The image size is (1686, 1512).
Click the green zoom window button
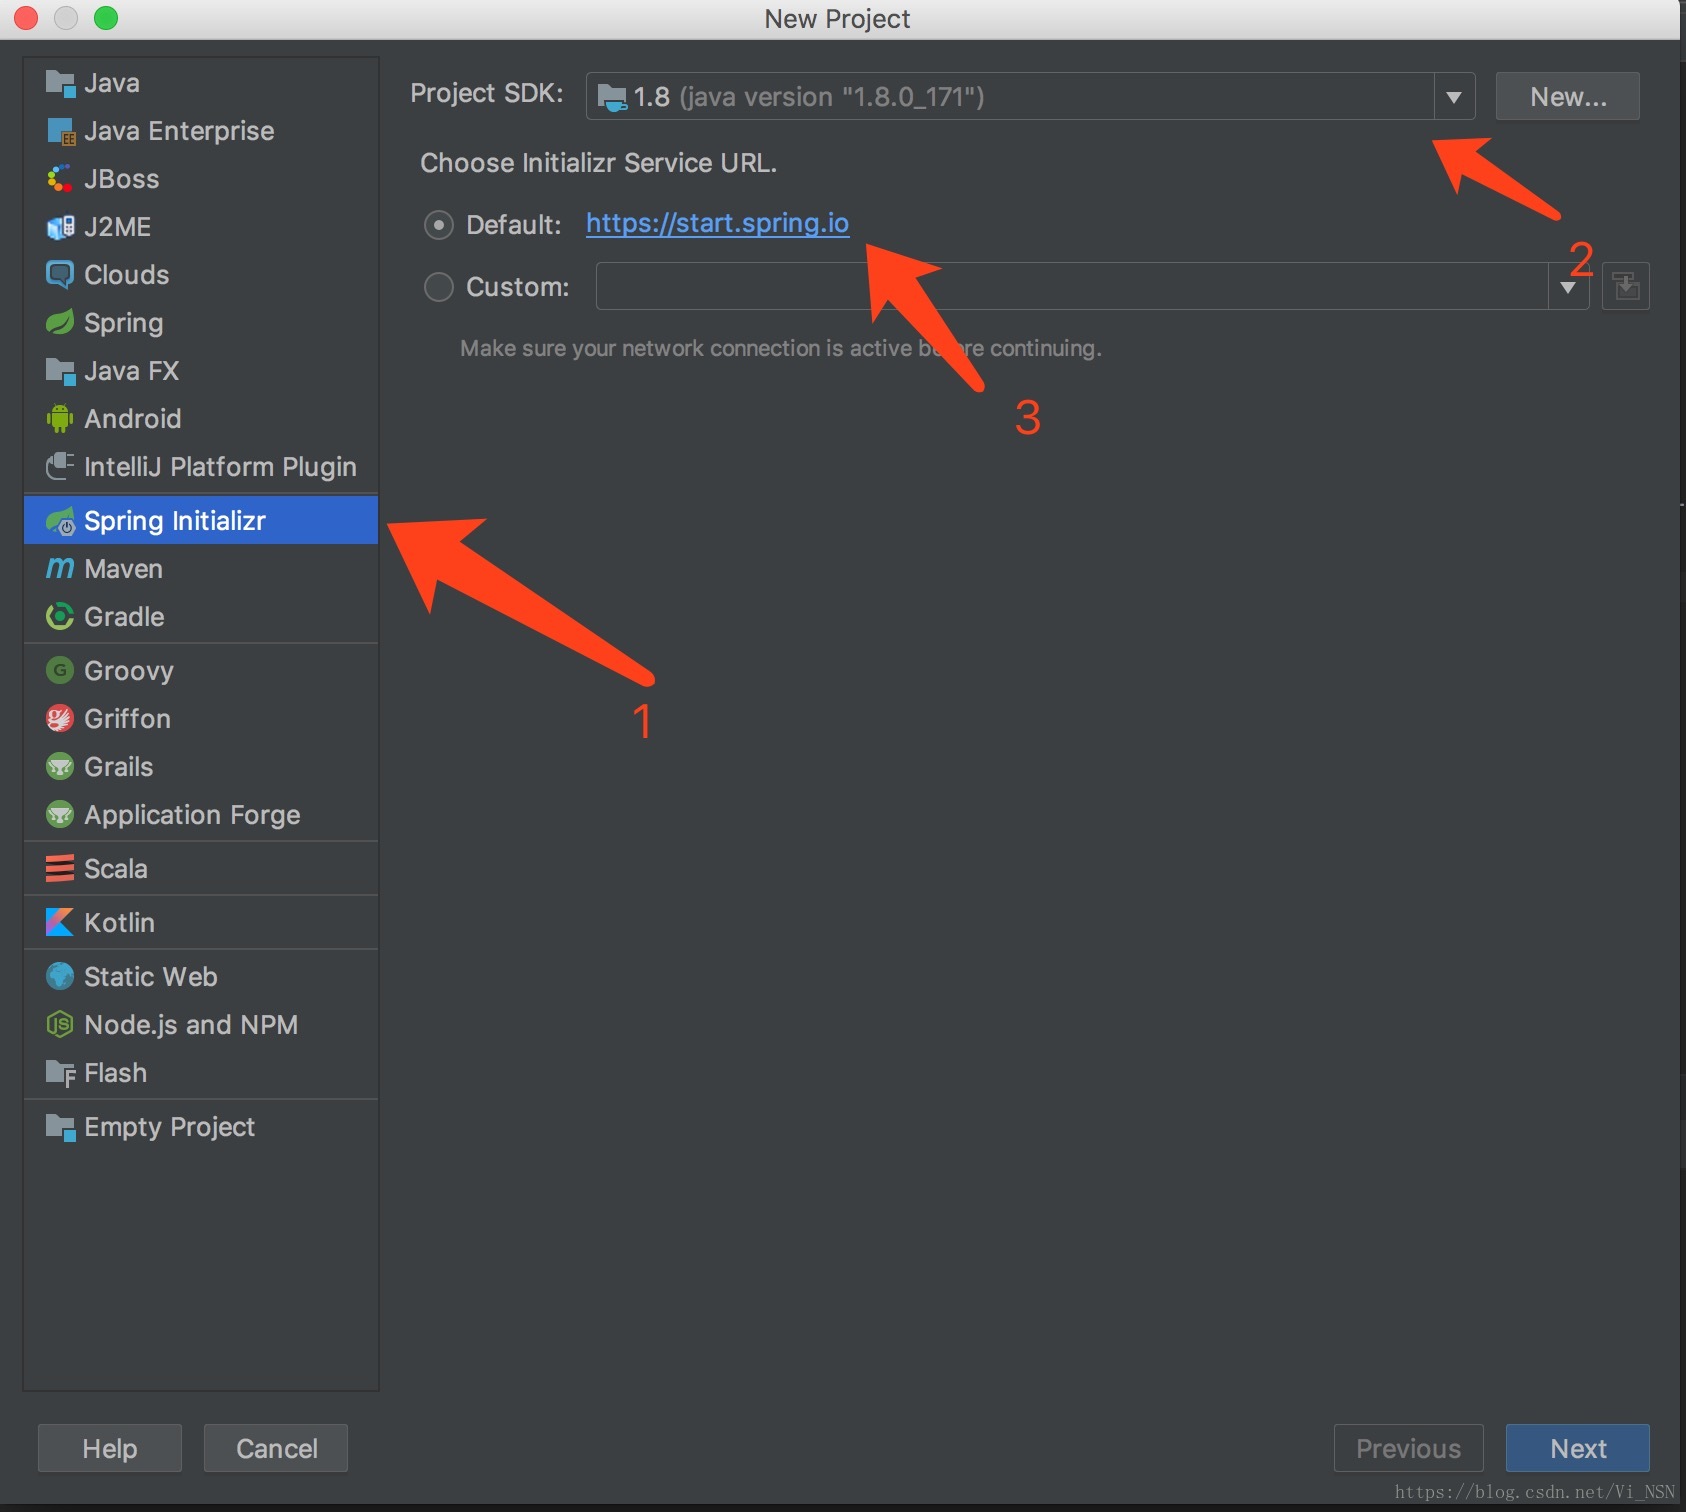[106, 18]
